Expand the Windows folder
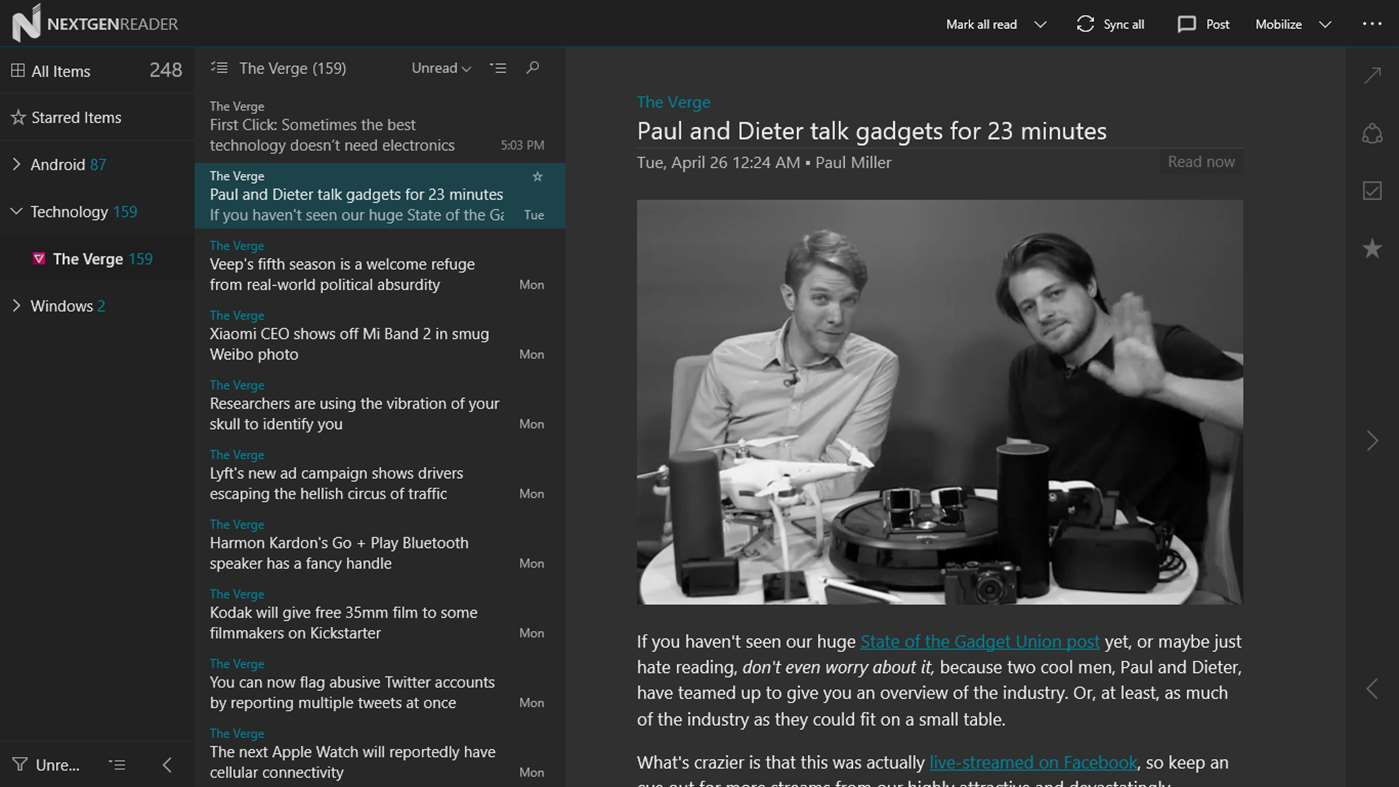 [16, 306]
